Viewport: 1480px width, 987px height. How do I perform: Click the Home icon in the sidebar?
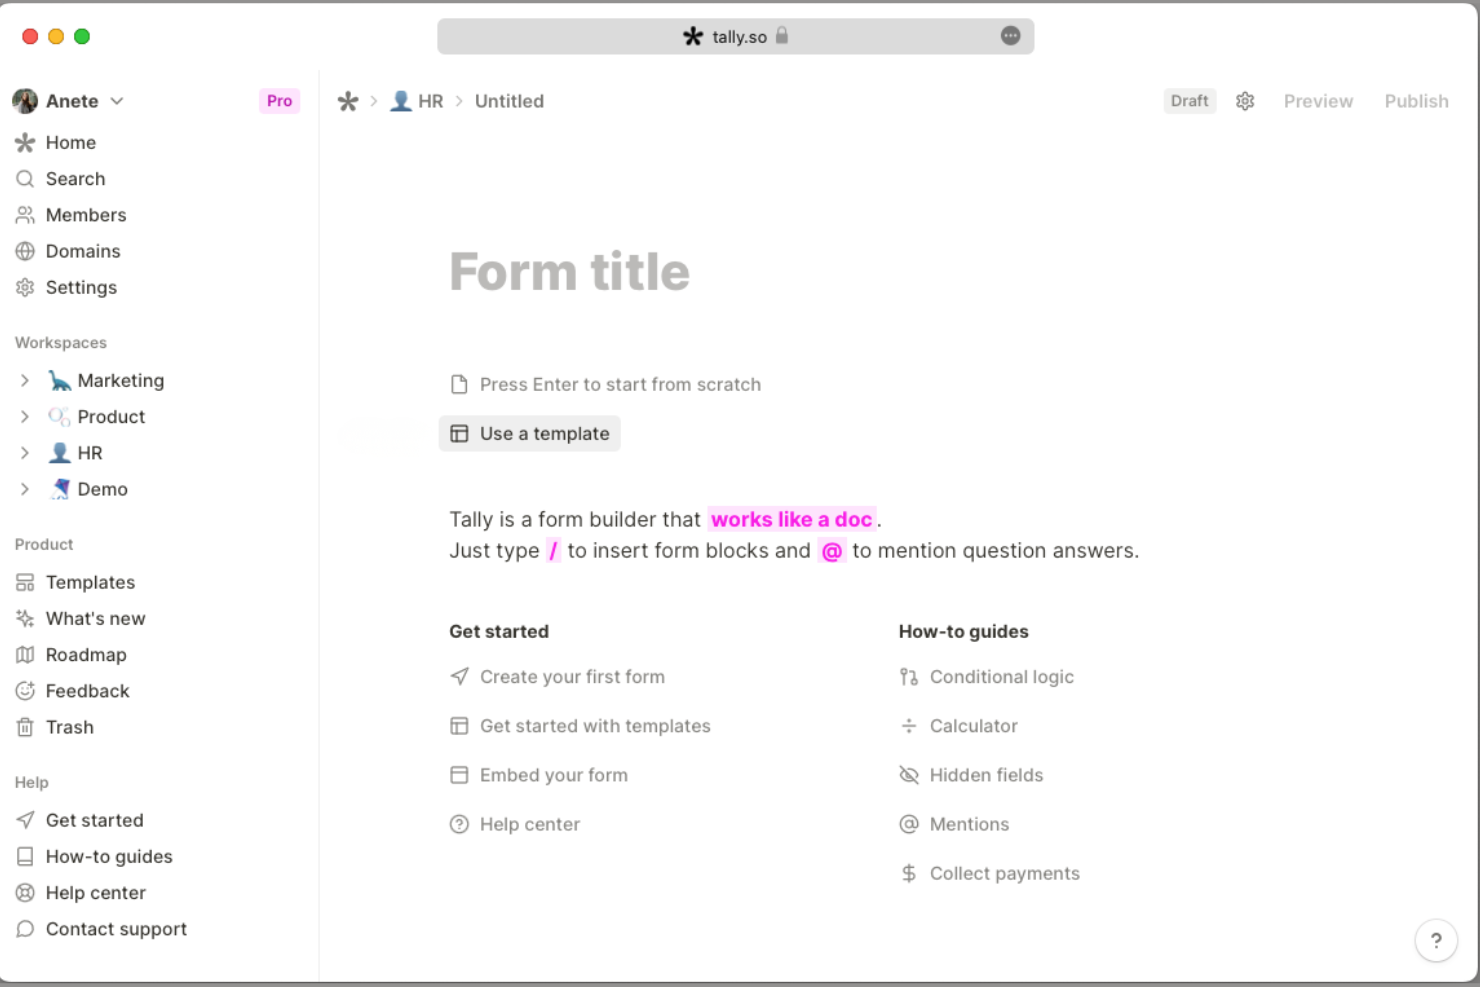coord(25,142)
